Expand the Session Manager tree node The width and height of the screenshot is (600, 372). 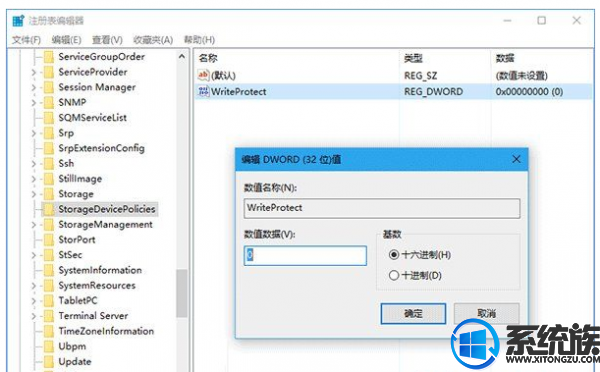pyautogui.click(x=34, y=88)
